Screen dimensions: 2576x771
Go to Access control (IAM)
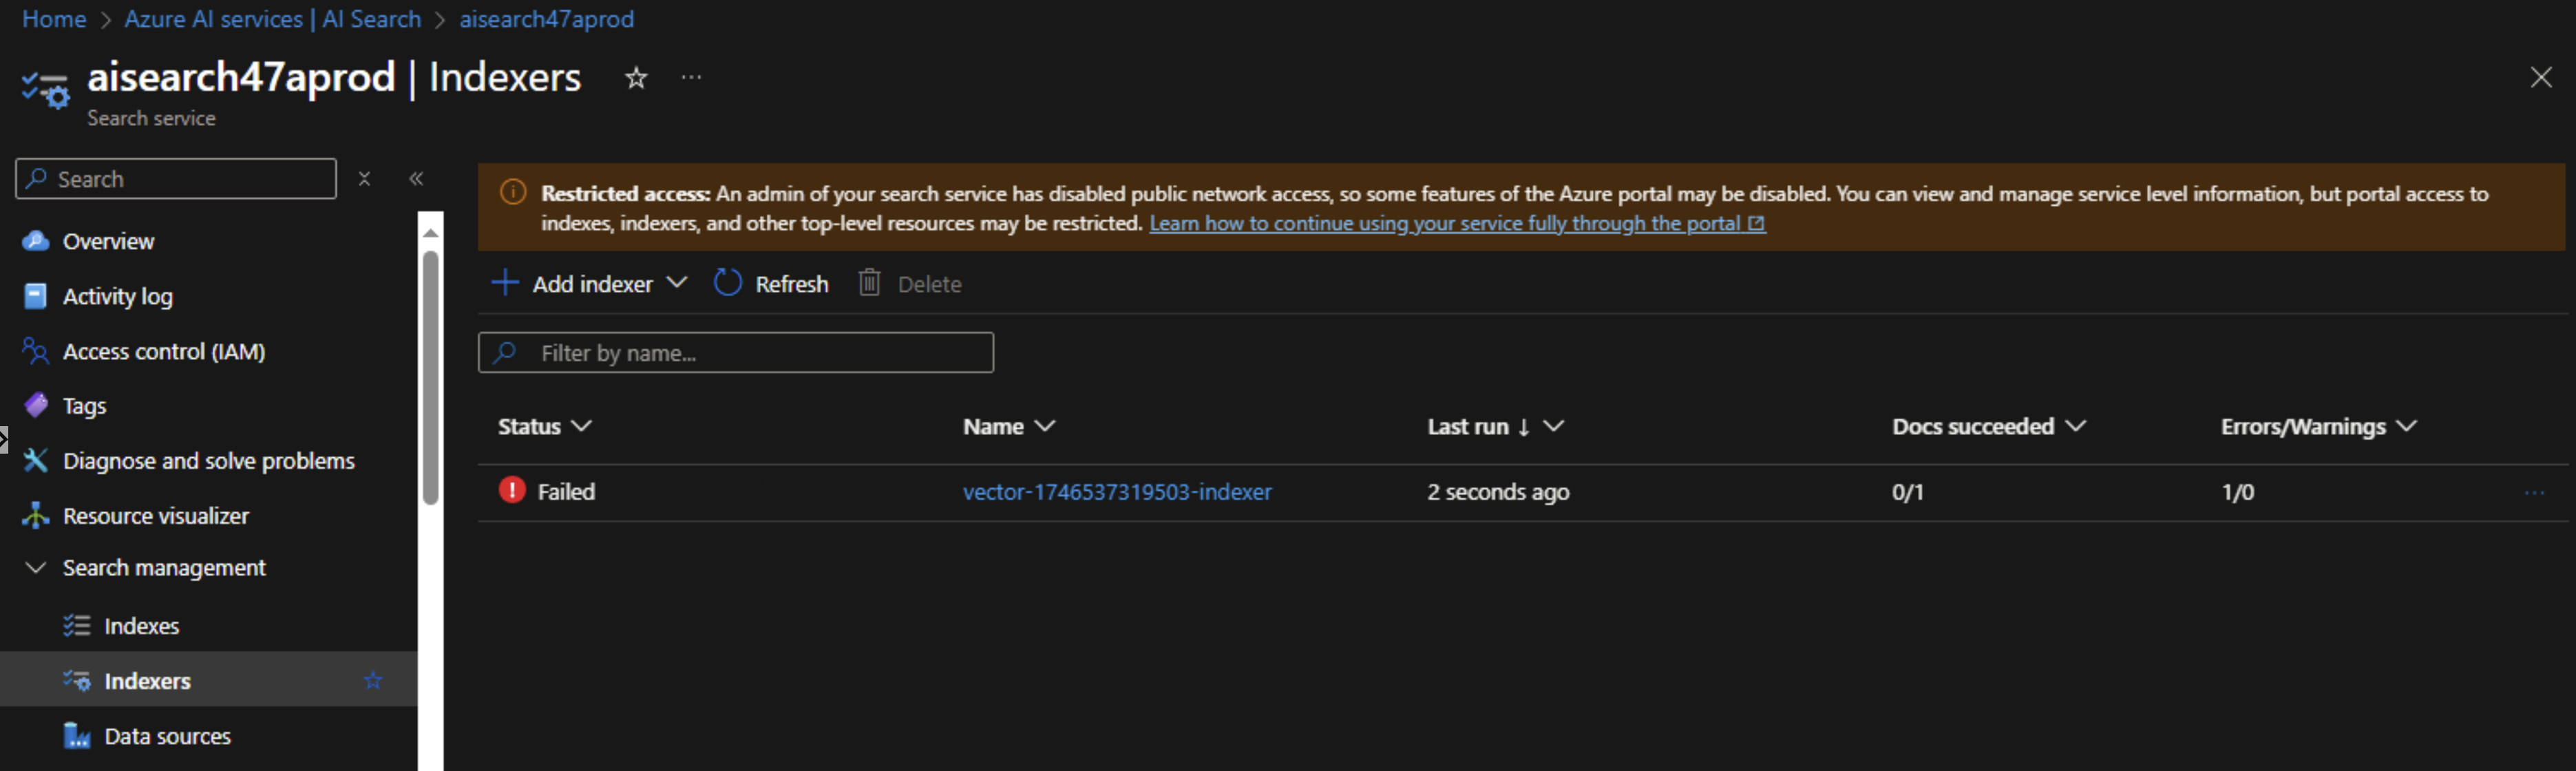164,352
